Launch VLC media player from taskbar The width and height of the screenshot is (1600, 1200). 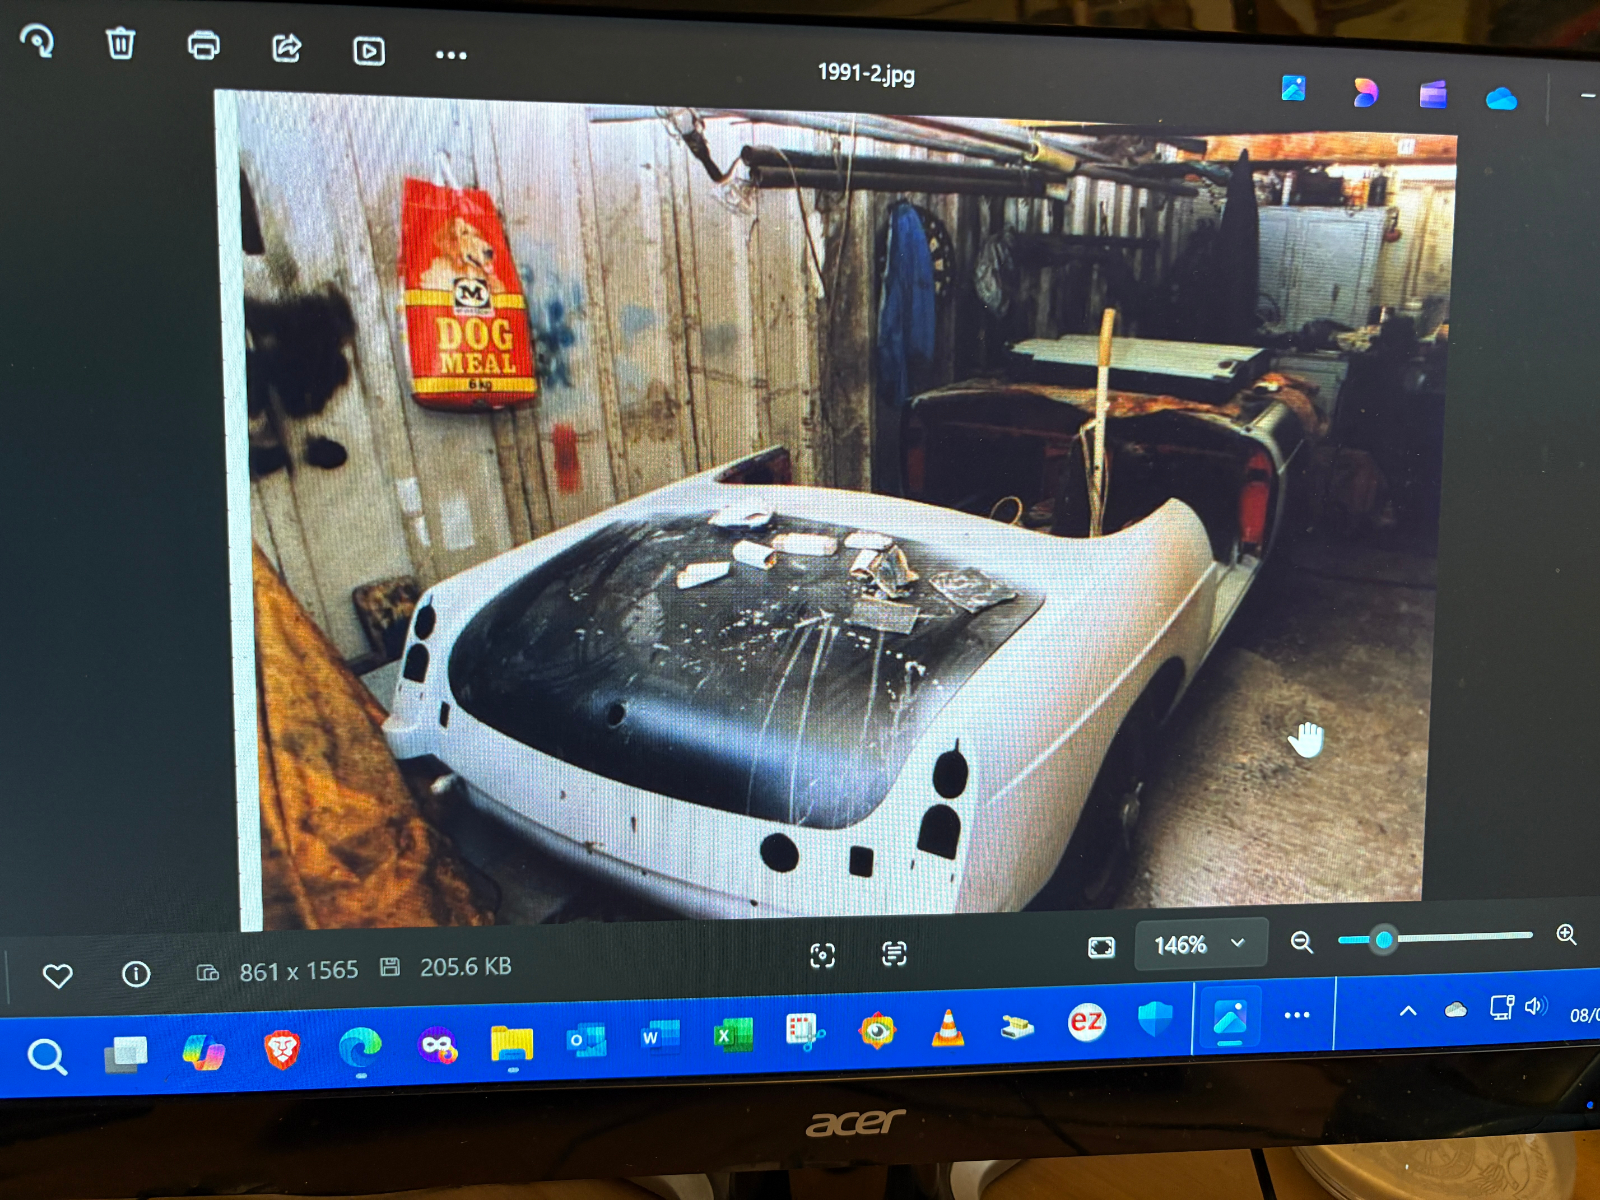947,1028
